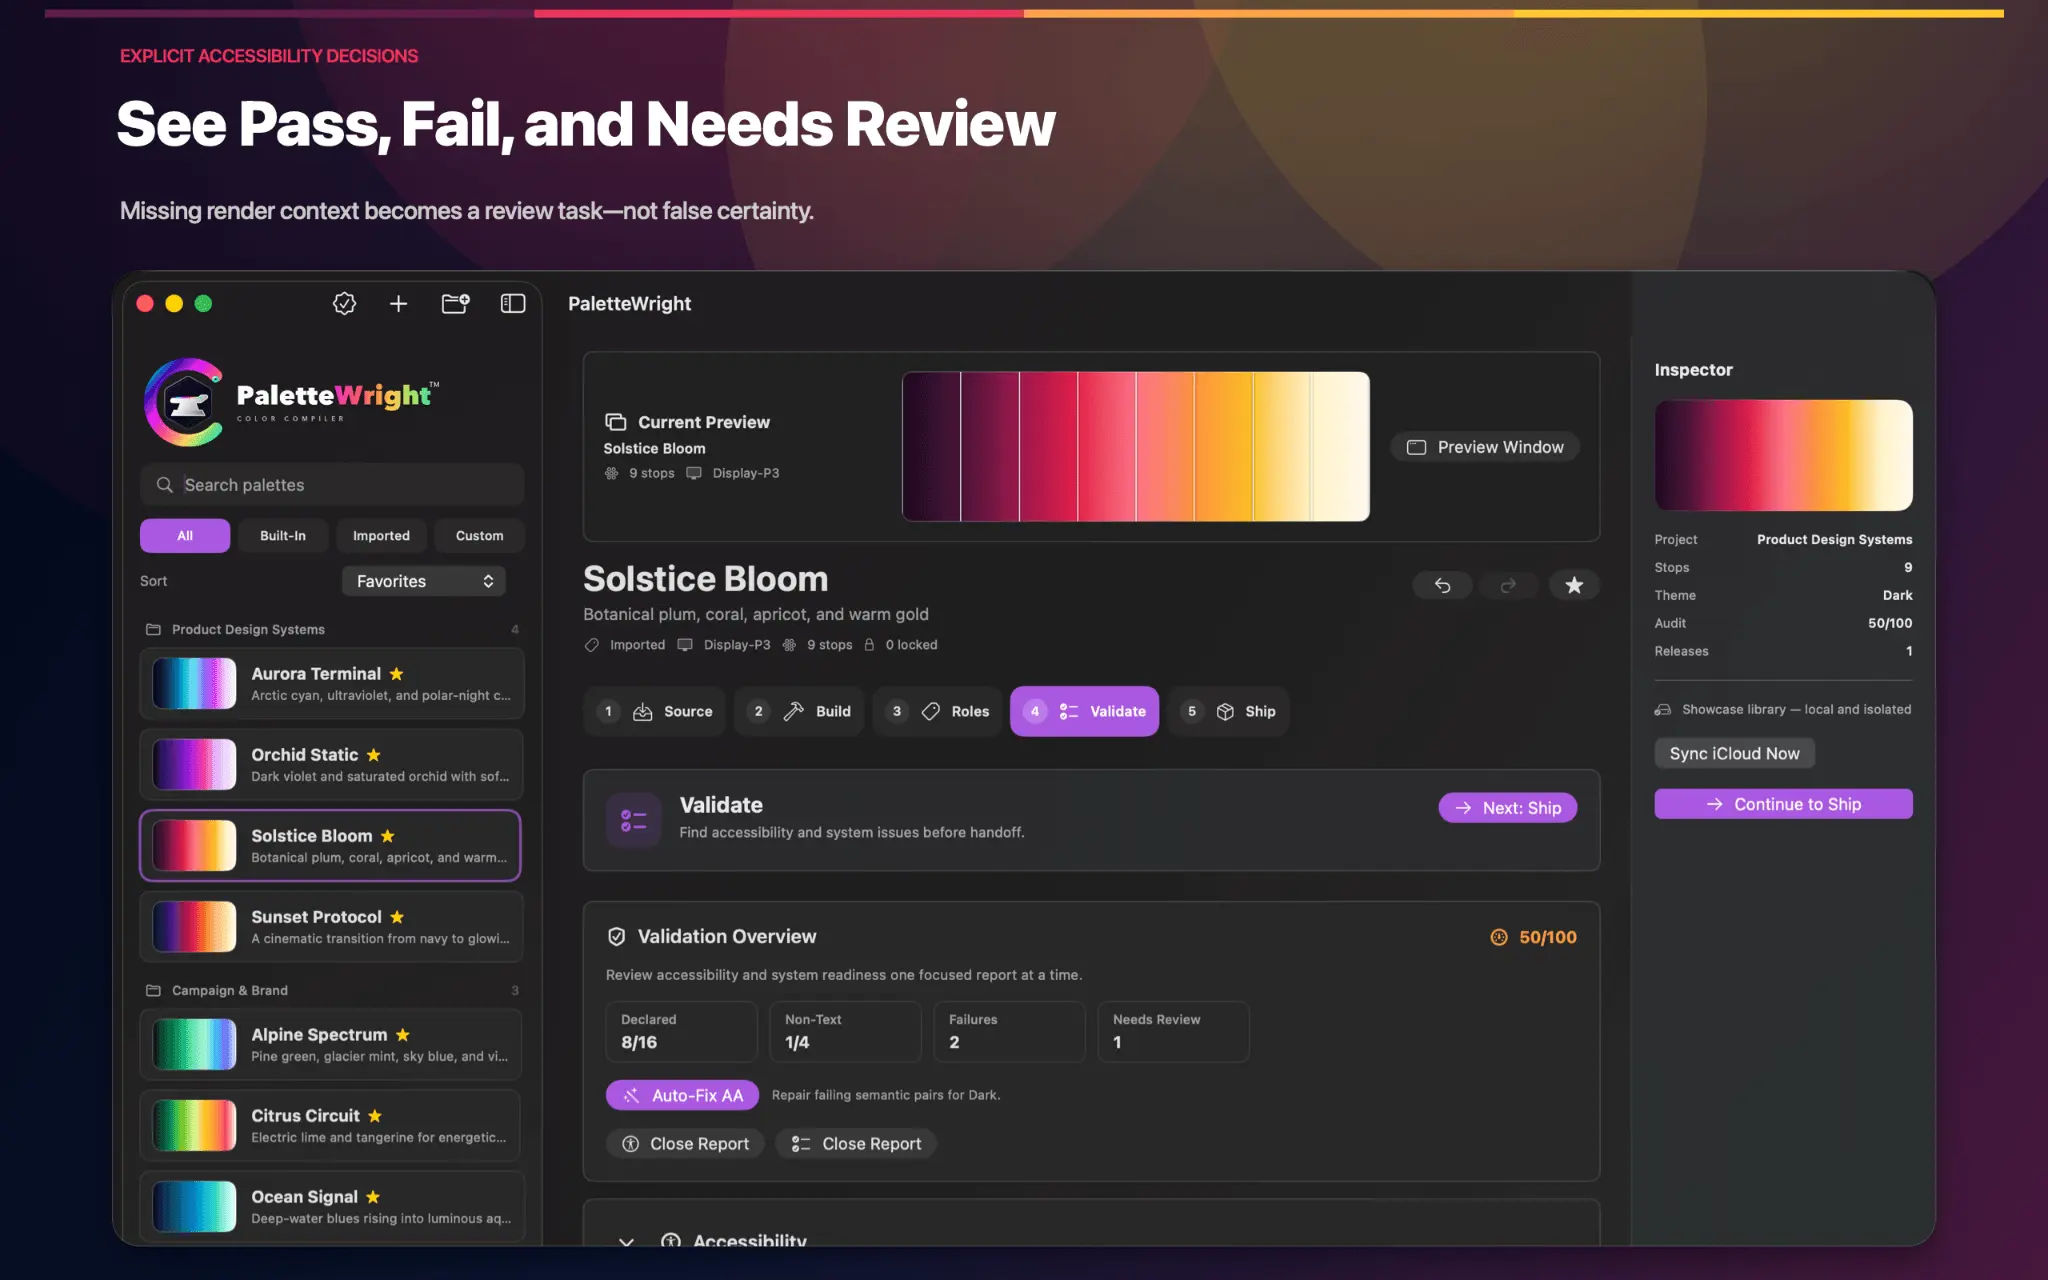Screen dimensions: 2048x1280
Task: Toggle star on Sunset Protocol palette
Action: coord(397,917)
